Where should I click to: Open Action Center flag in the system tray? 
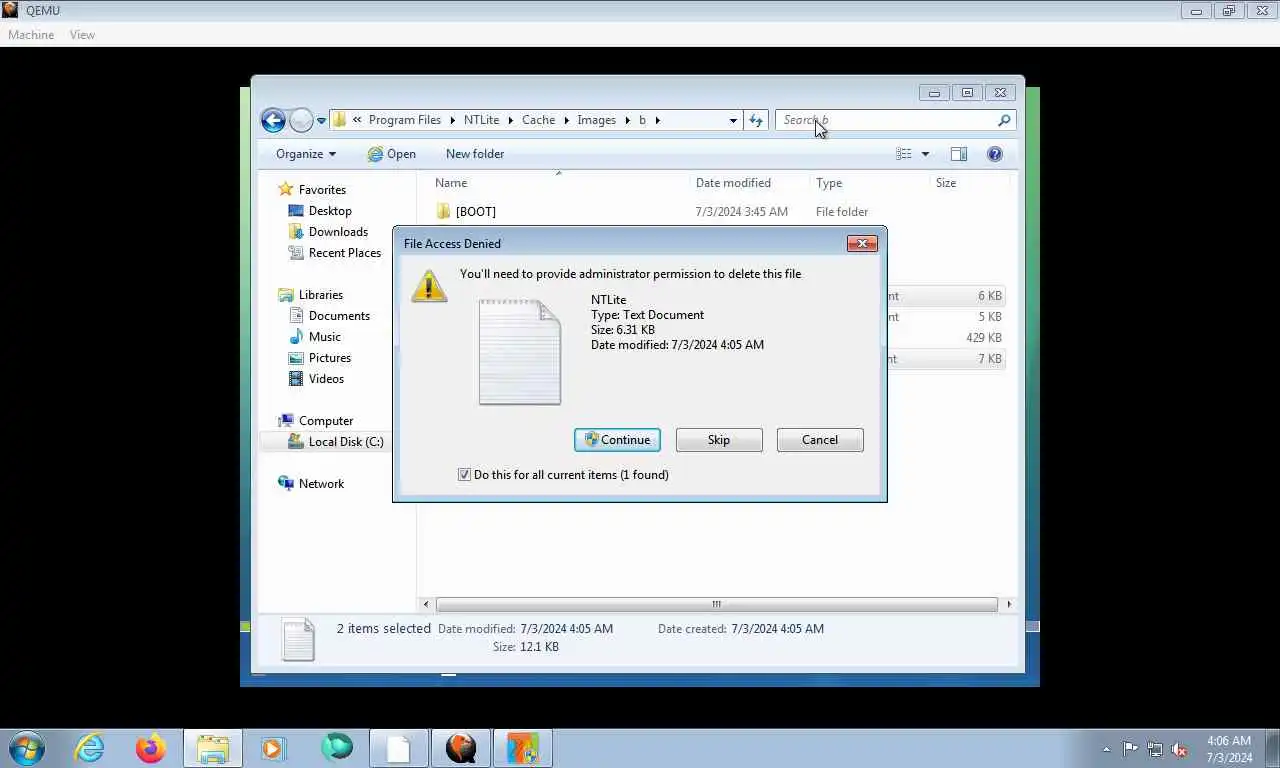coord(1130,749)
